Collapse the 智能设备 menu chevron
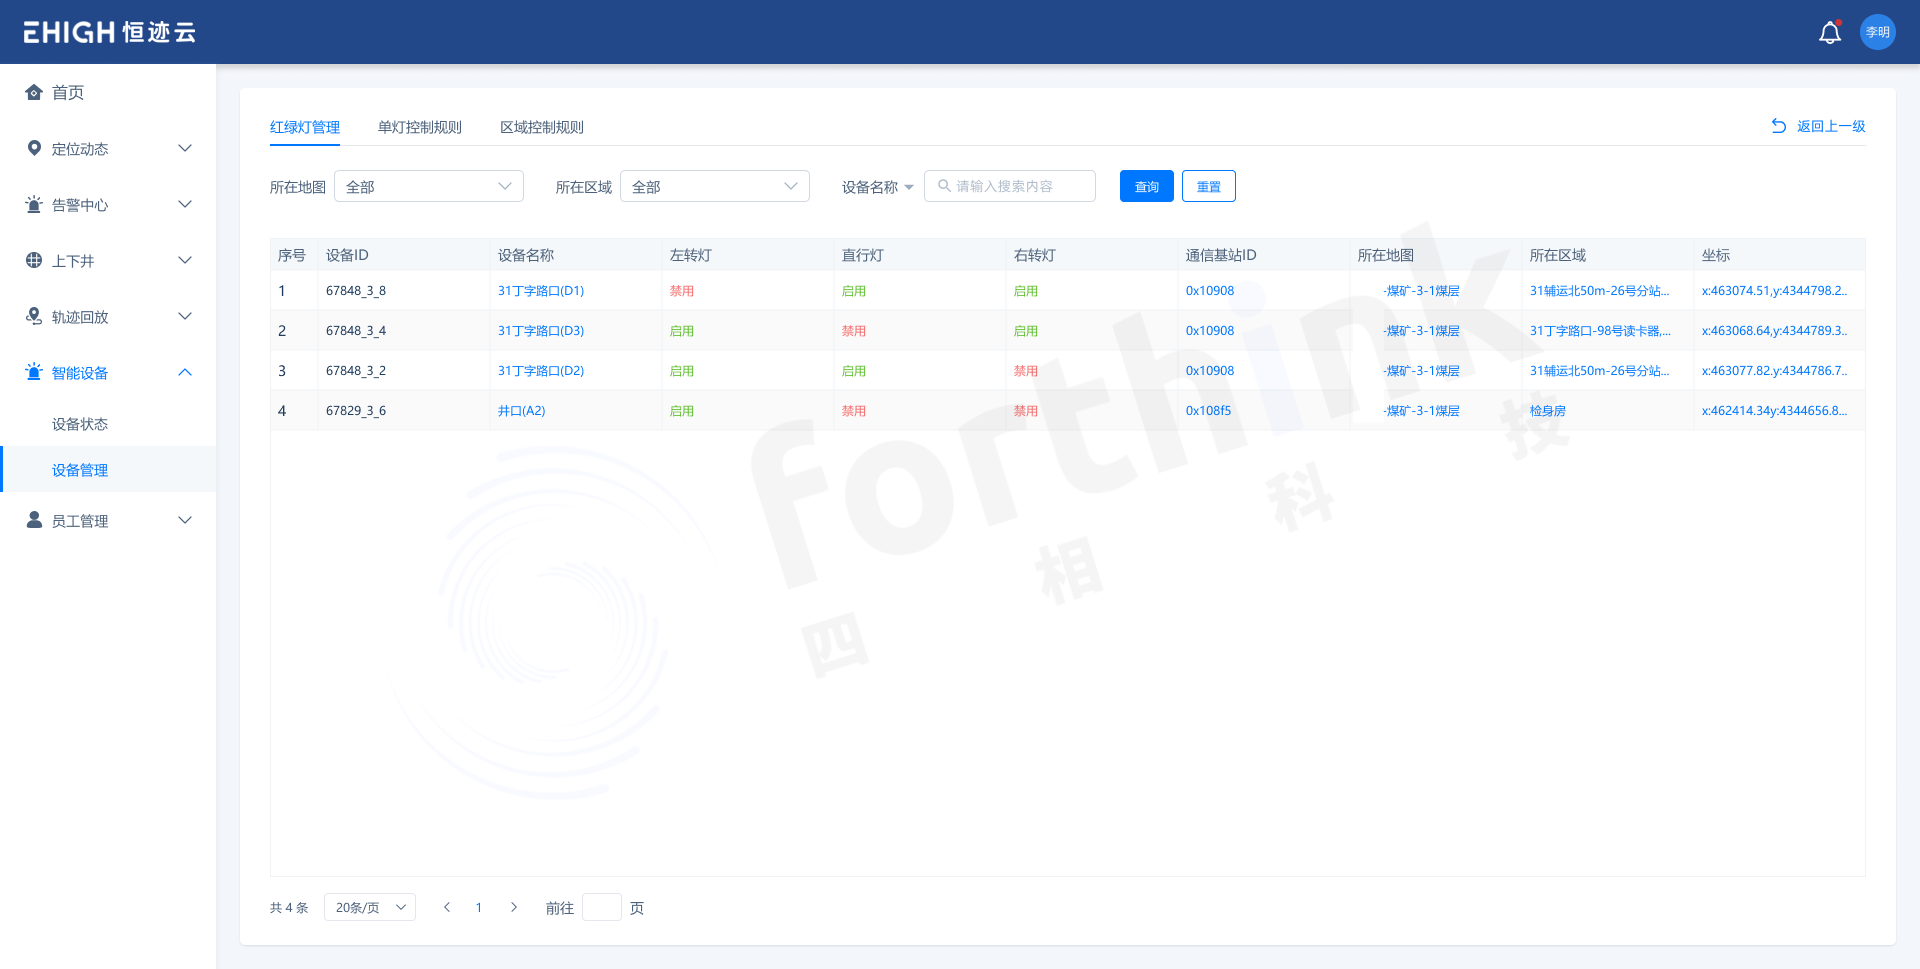 pyautogui.click(x=185, y=373)
